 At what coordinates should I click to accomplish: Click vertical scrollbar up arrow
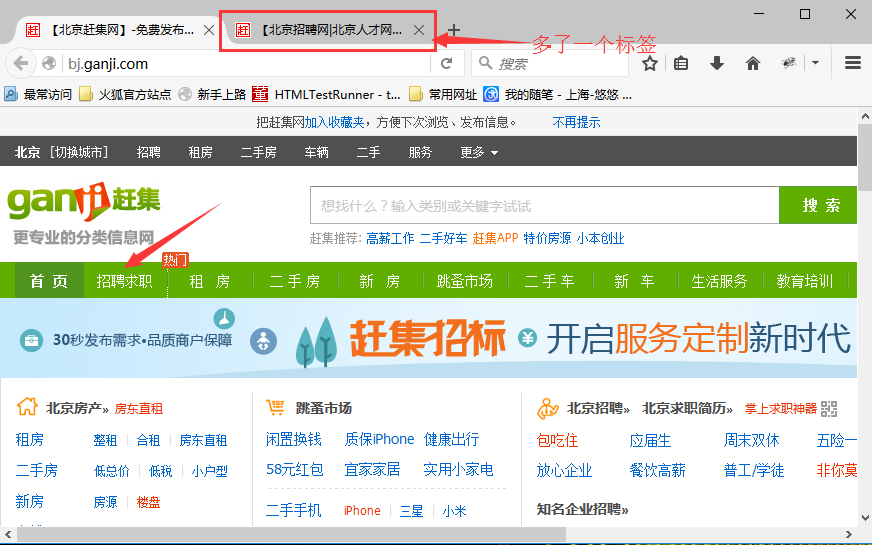click(865, 116)
